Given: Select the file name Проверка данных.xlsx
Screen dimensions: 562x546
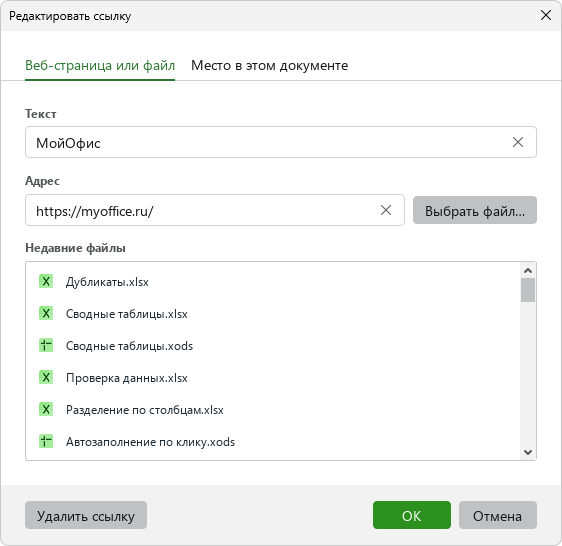Looking at the screenshot, I should pos(127,378).
